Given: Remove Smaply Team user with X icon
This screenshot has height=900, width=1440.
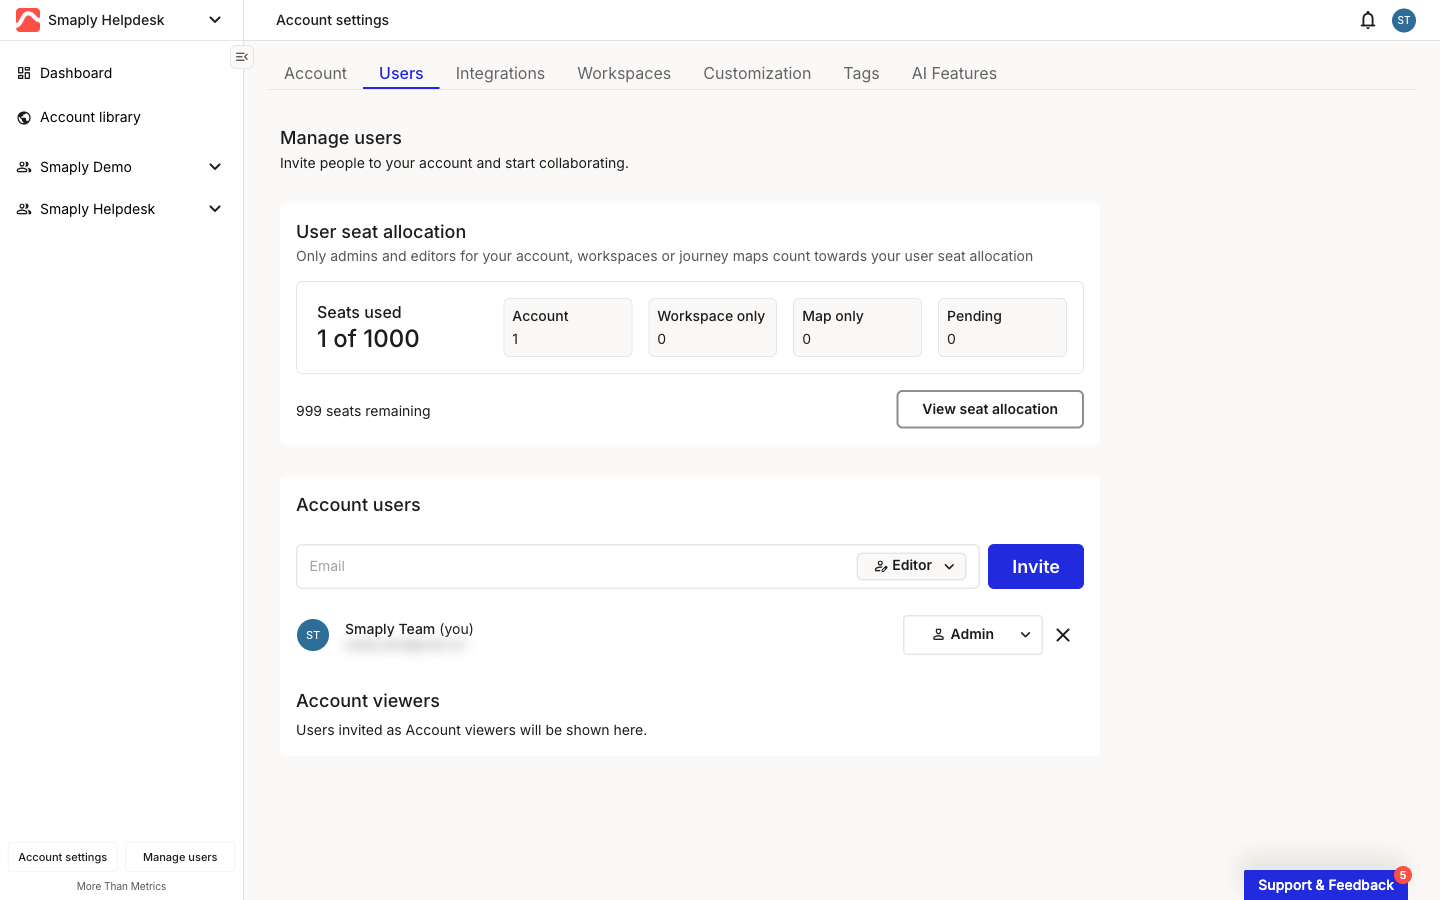Looking at the screenshot, I should point(1063,635).
